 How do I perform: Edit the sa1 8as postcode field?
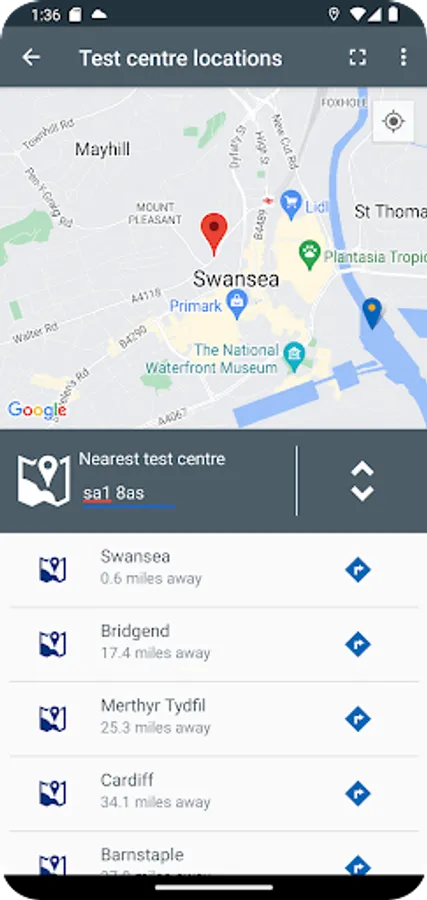129,495
